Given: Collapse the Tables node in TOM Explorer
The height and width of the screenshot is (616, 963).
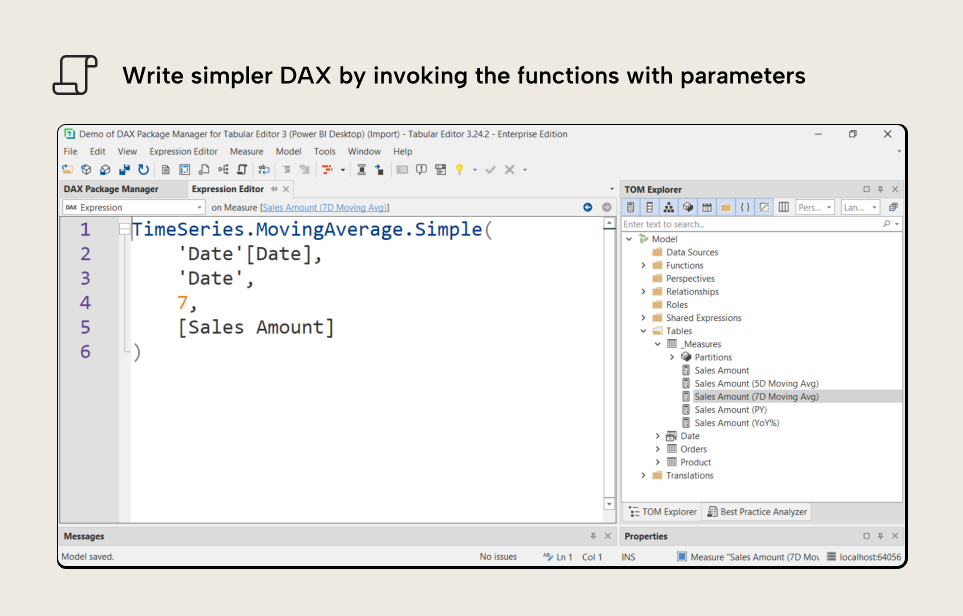Looking at the screenshot, I should (x=643, y=330).
